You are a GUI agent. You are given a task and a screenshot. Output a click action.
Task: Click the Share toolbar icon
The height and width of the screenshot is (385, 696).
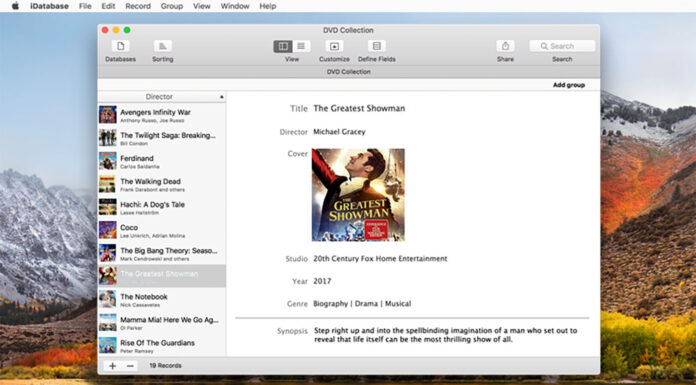505,46
